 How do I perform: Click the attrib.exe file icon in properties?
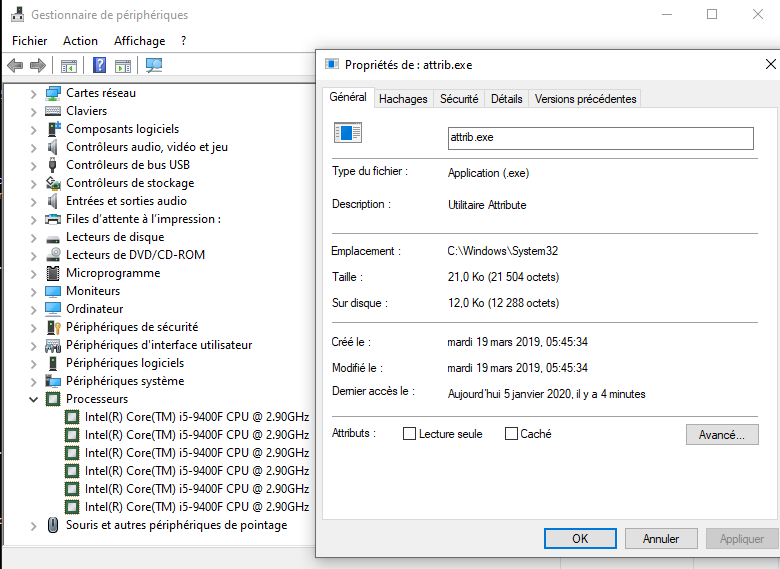click(348, 133)
